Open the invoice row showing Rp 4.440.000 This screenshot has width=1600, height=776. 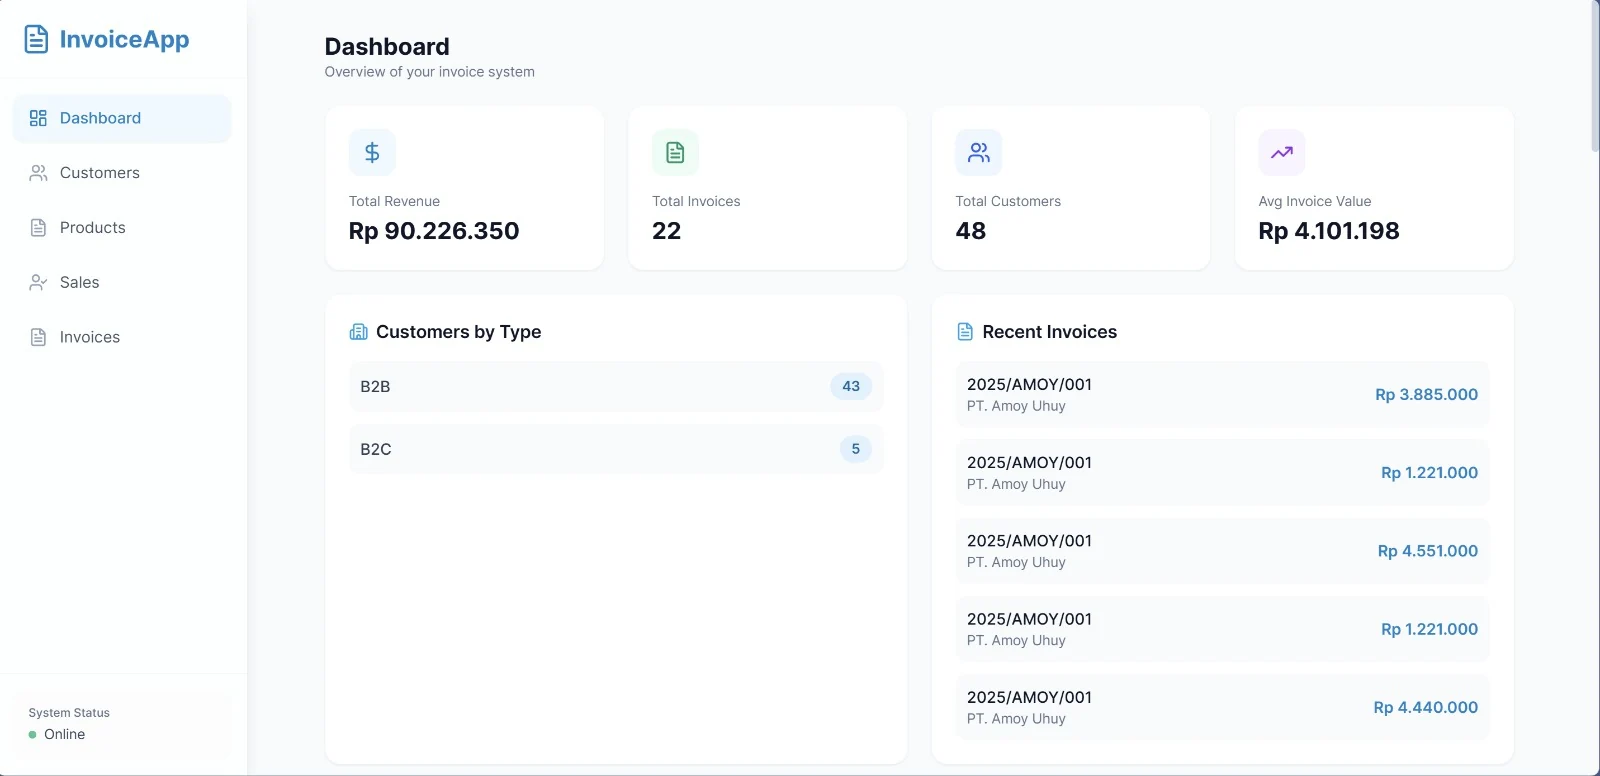coord(1222,707)
